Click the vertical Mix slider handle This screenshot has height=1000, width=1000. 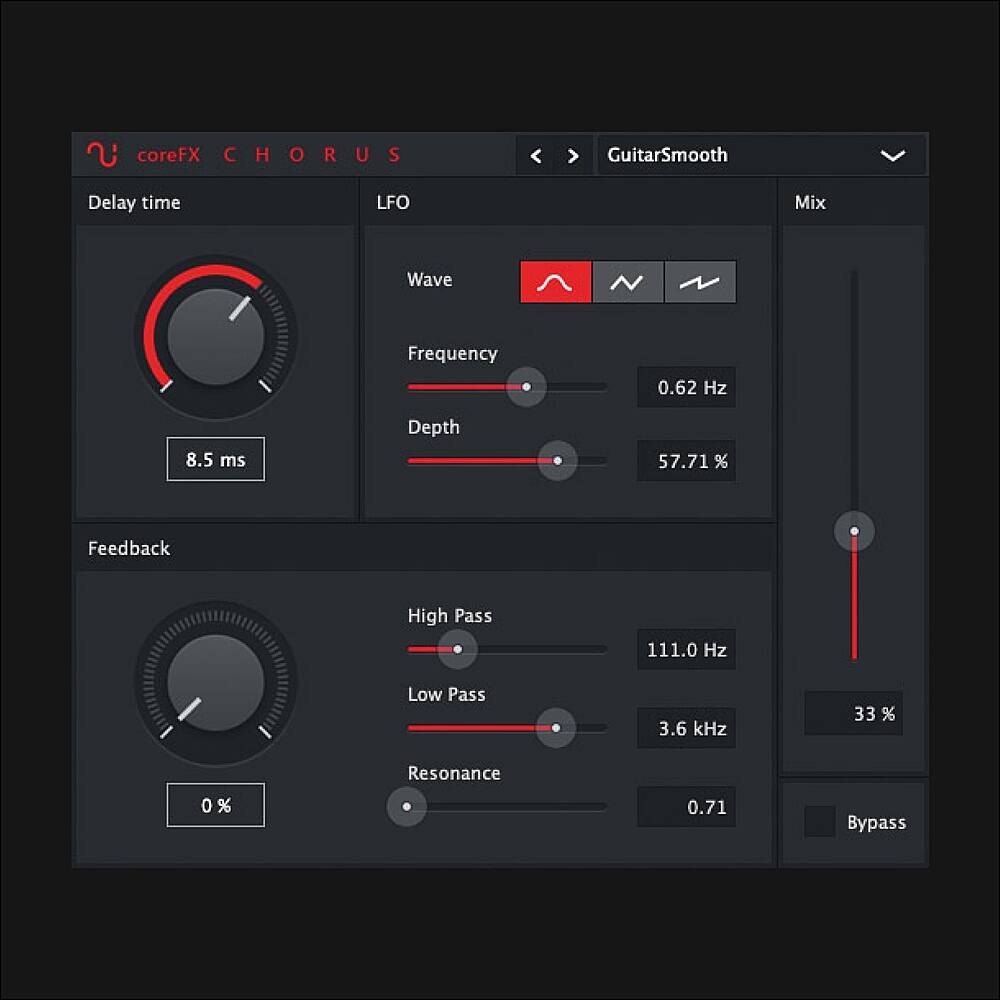[854, 532]
